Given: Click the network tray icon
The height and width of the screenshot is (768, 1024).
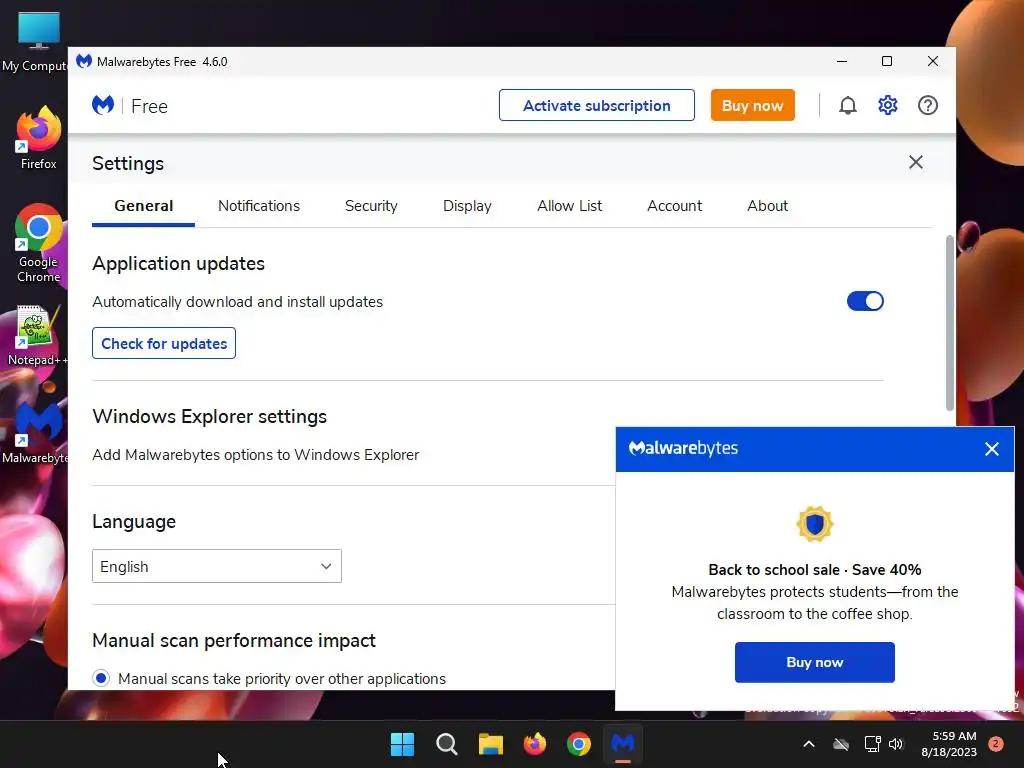Looking at the screenshot, I should [x=872, y=744].
